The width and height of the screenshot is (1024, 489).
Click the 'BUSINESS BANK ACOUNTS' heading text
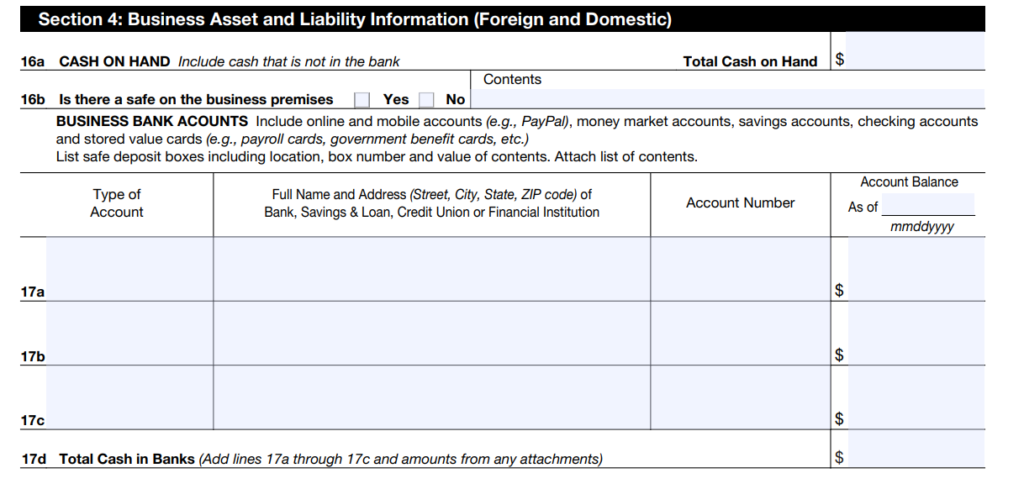[152, 121]
